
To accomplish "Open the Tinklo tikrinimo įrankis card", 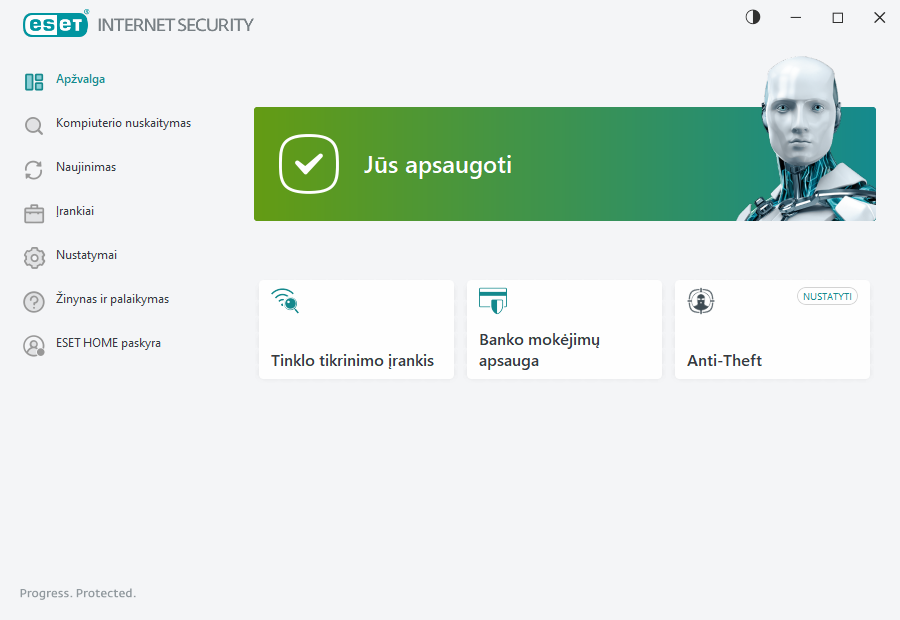I will pyautogui.click(x=356, y=330).
